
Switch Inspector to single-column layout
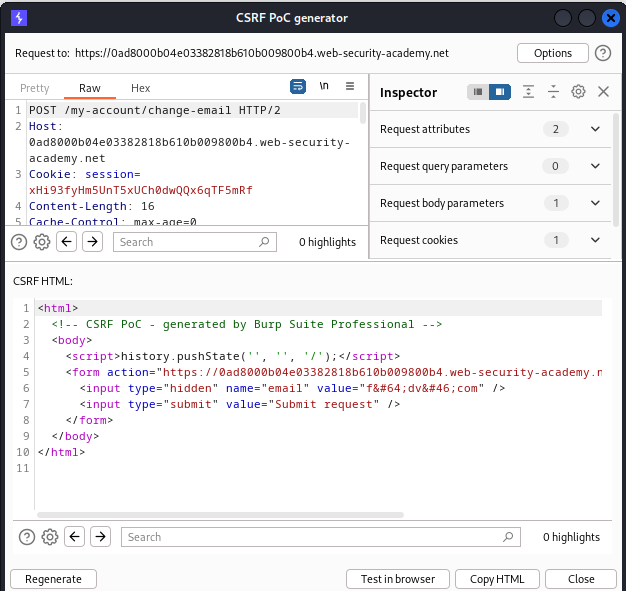click(x=478, y=92)
